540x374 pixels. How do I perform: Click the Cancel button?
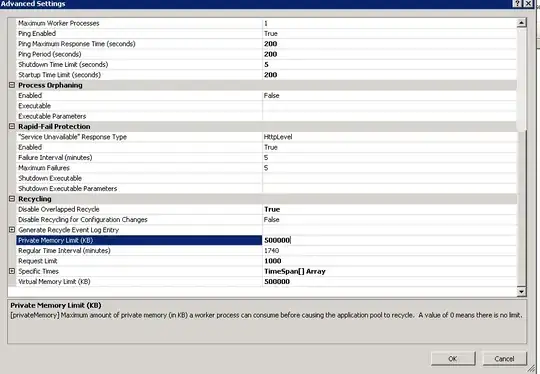[505, 359]
